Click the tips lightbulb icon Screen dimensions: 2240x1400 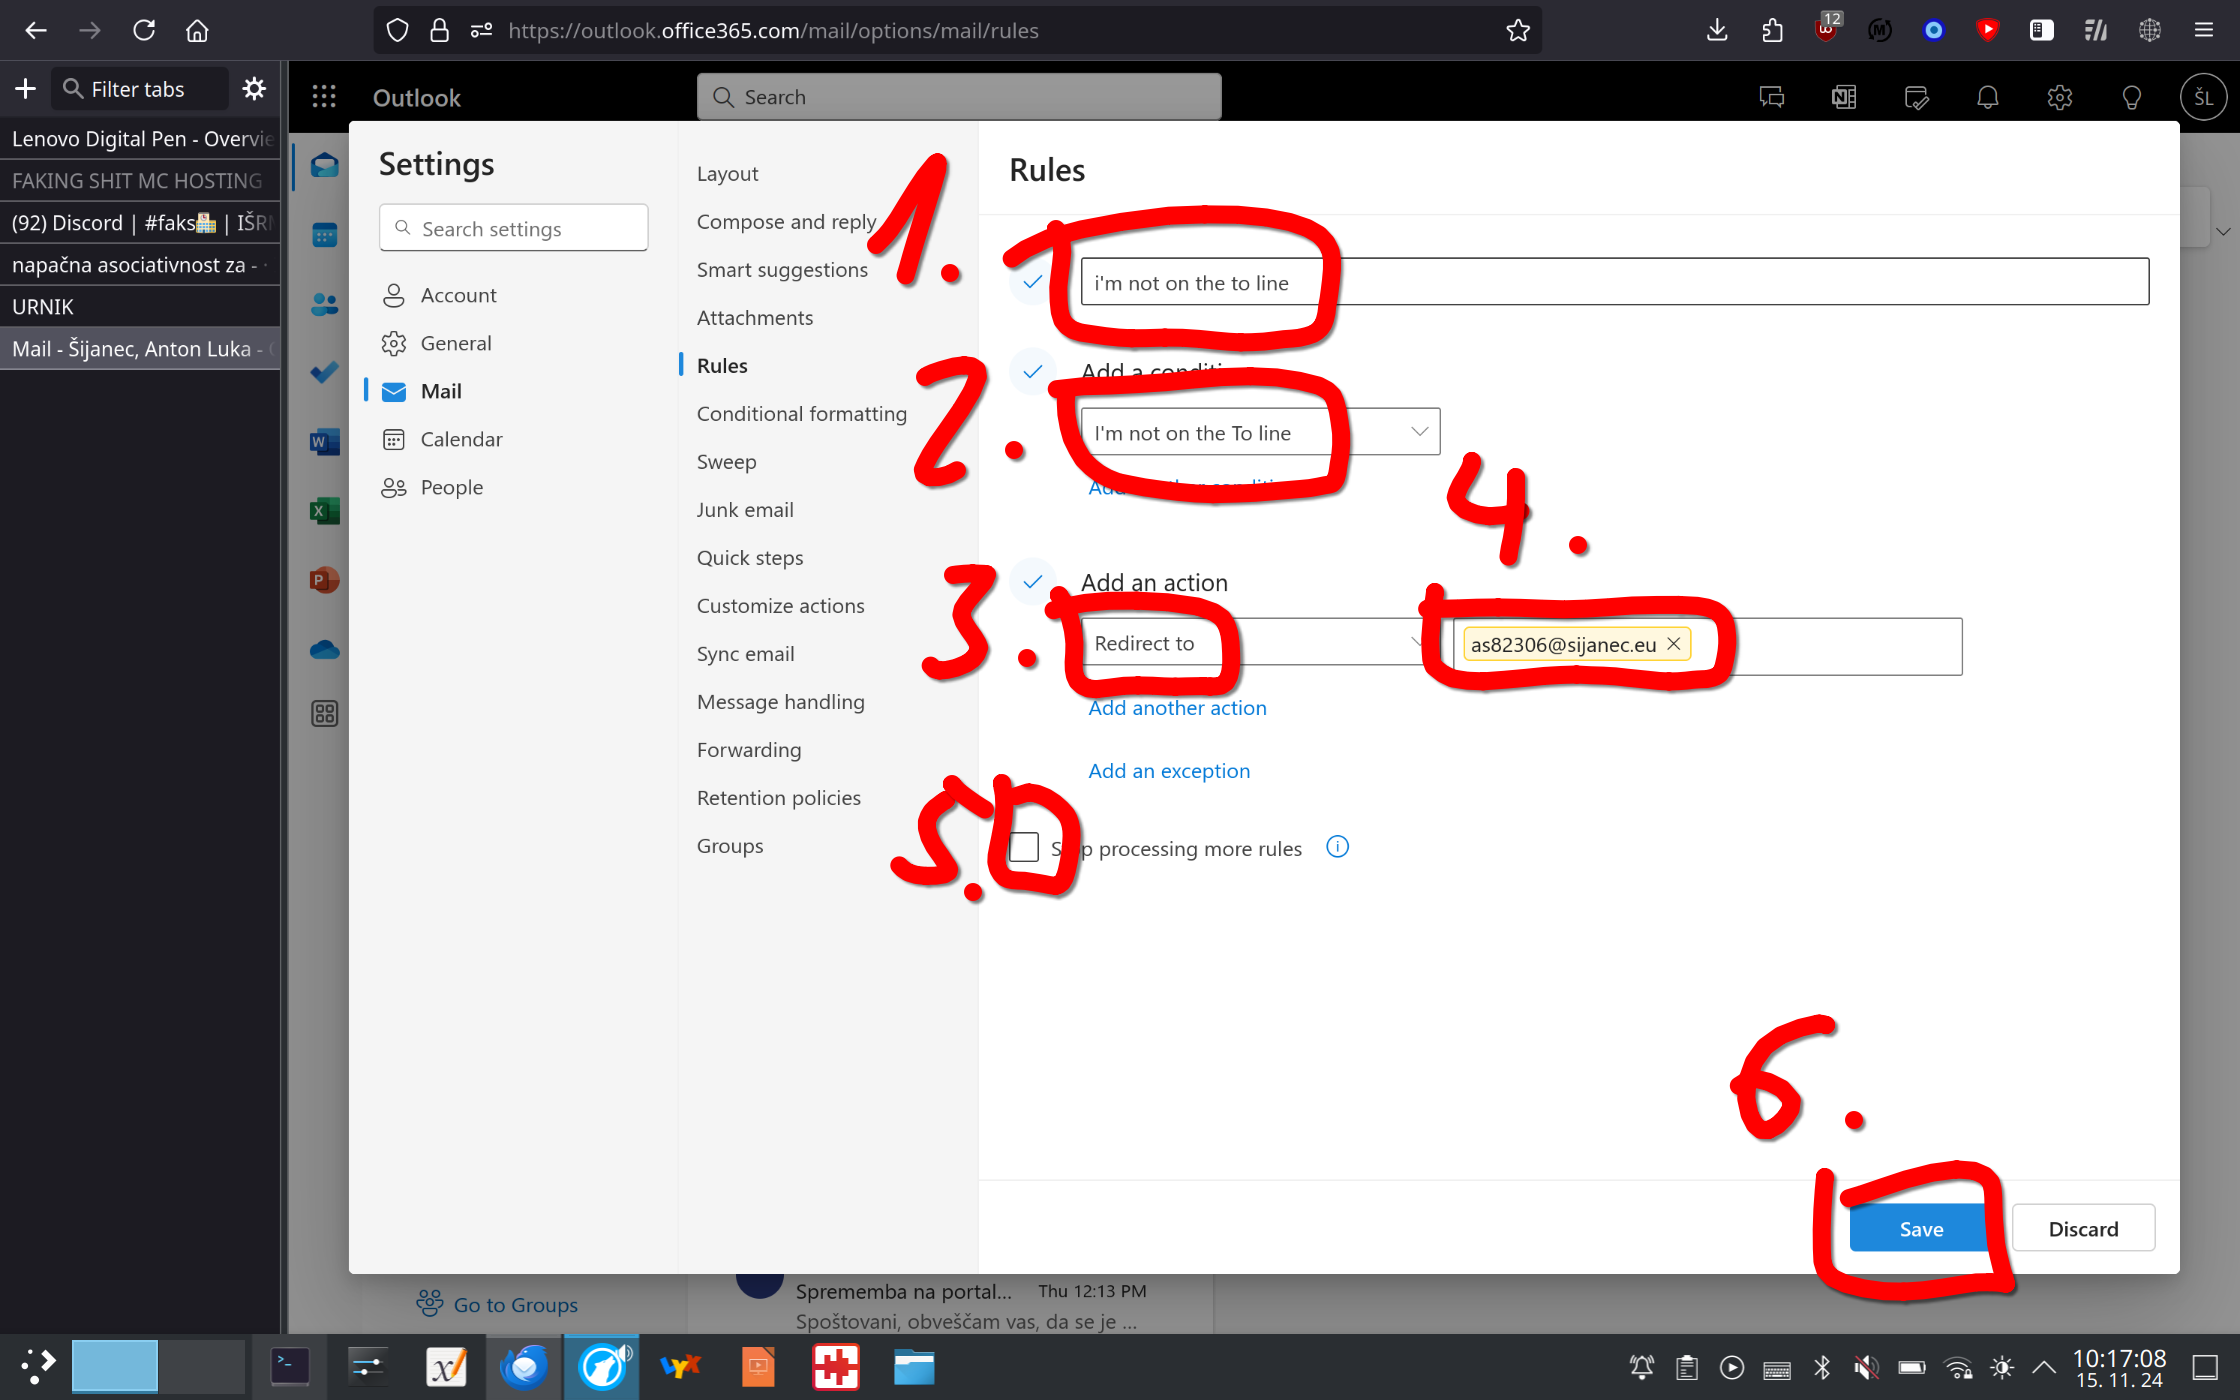click(2131, 97)
